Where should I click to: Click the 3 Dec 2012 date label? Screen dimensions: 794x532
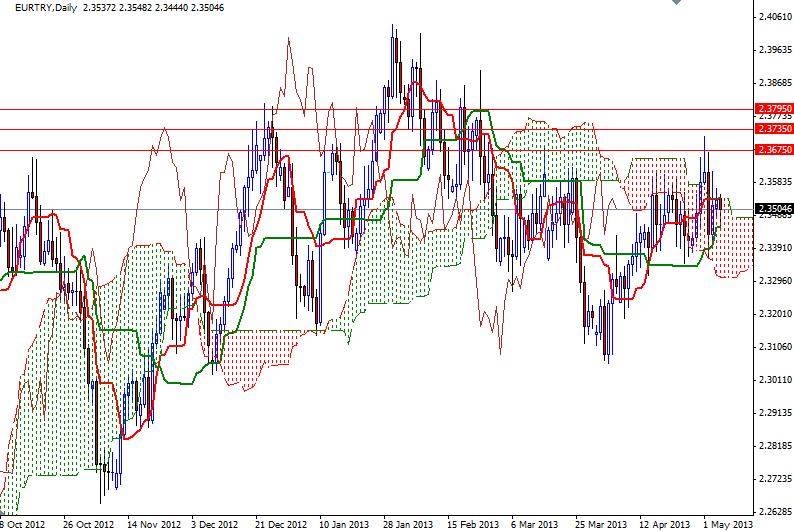click(x=214, y=524)
